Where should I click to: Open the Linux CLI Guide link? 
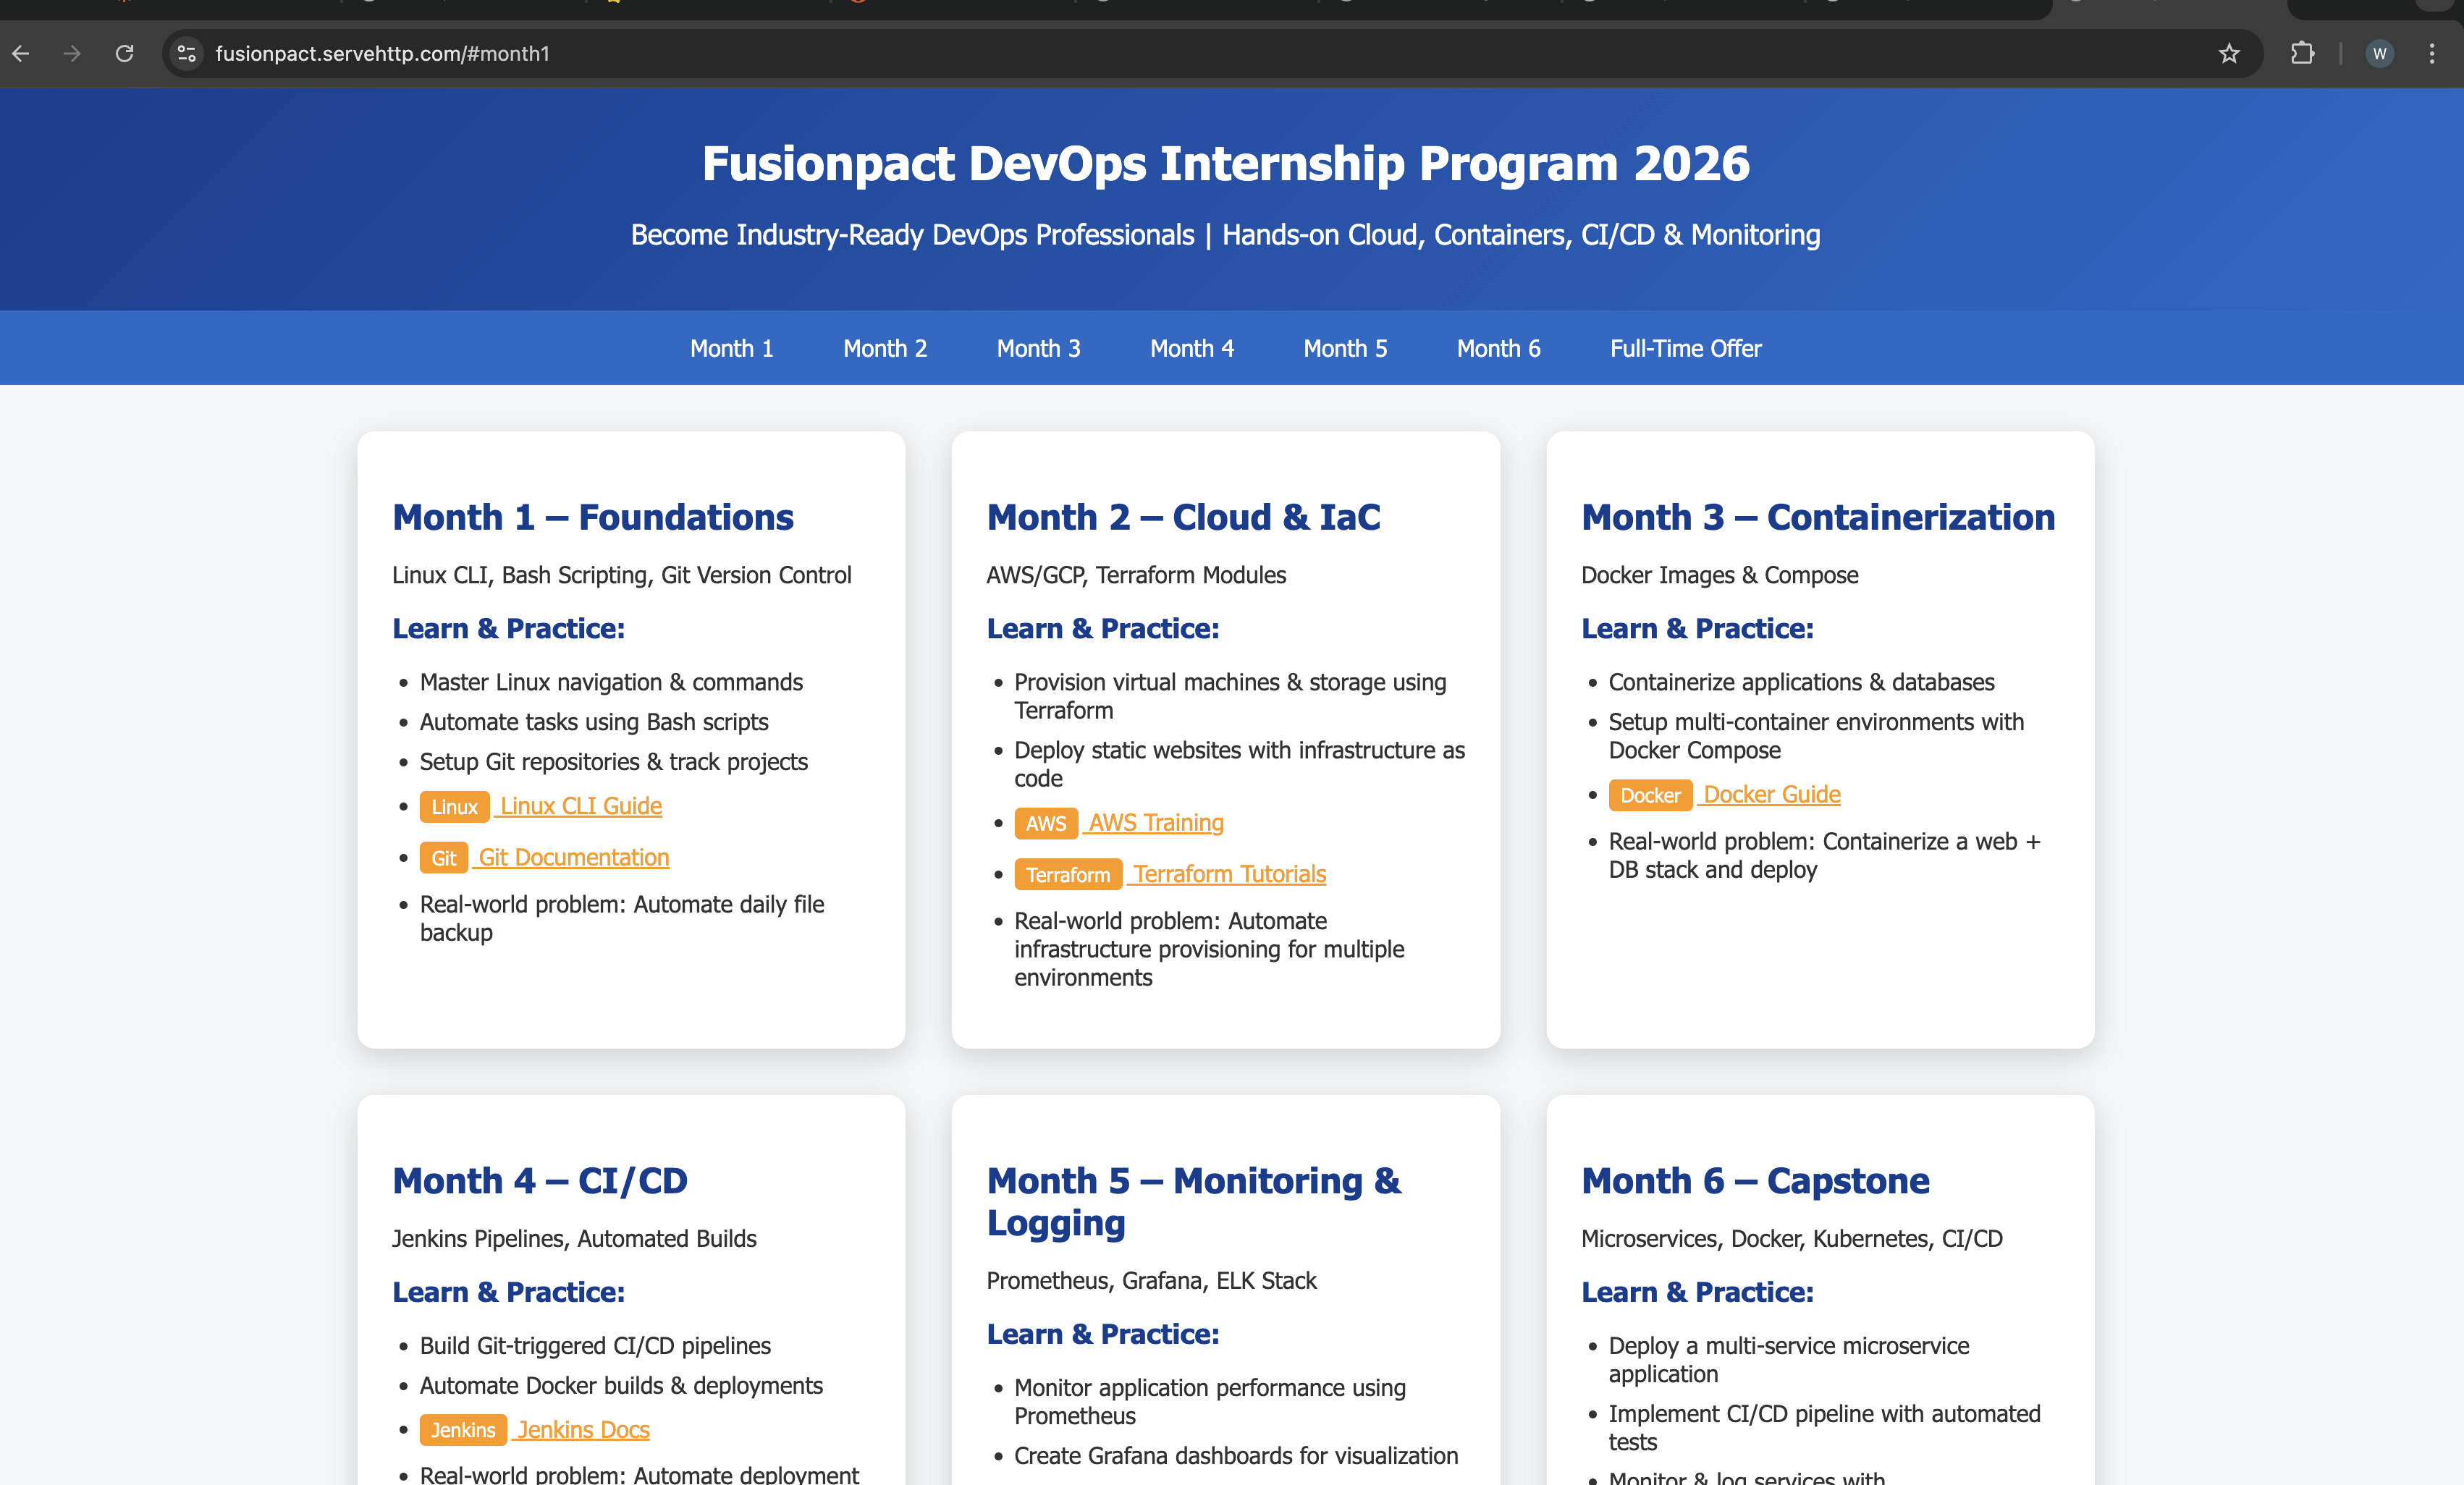click(580, 806)
